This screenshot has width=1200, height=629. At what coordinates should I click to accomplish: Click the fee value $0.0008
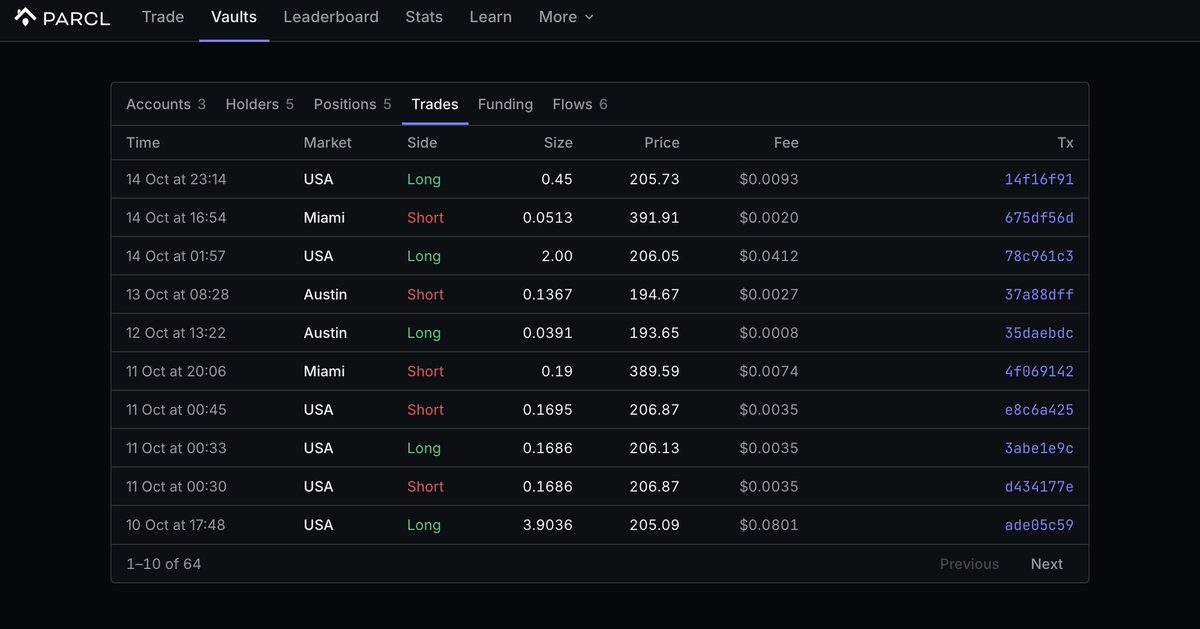click(x=769, y=333)
